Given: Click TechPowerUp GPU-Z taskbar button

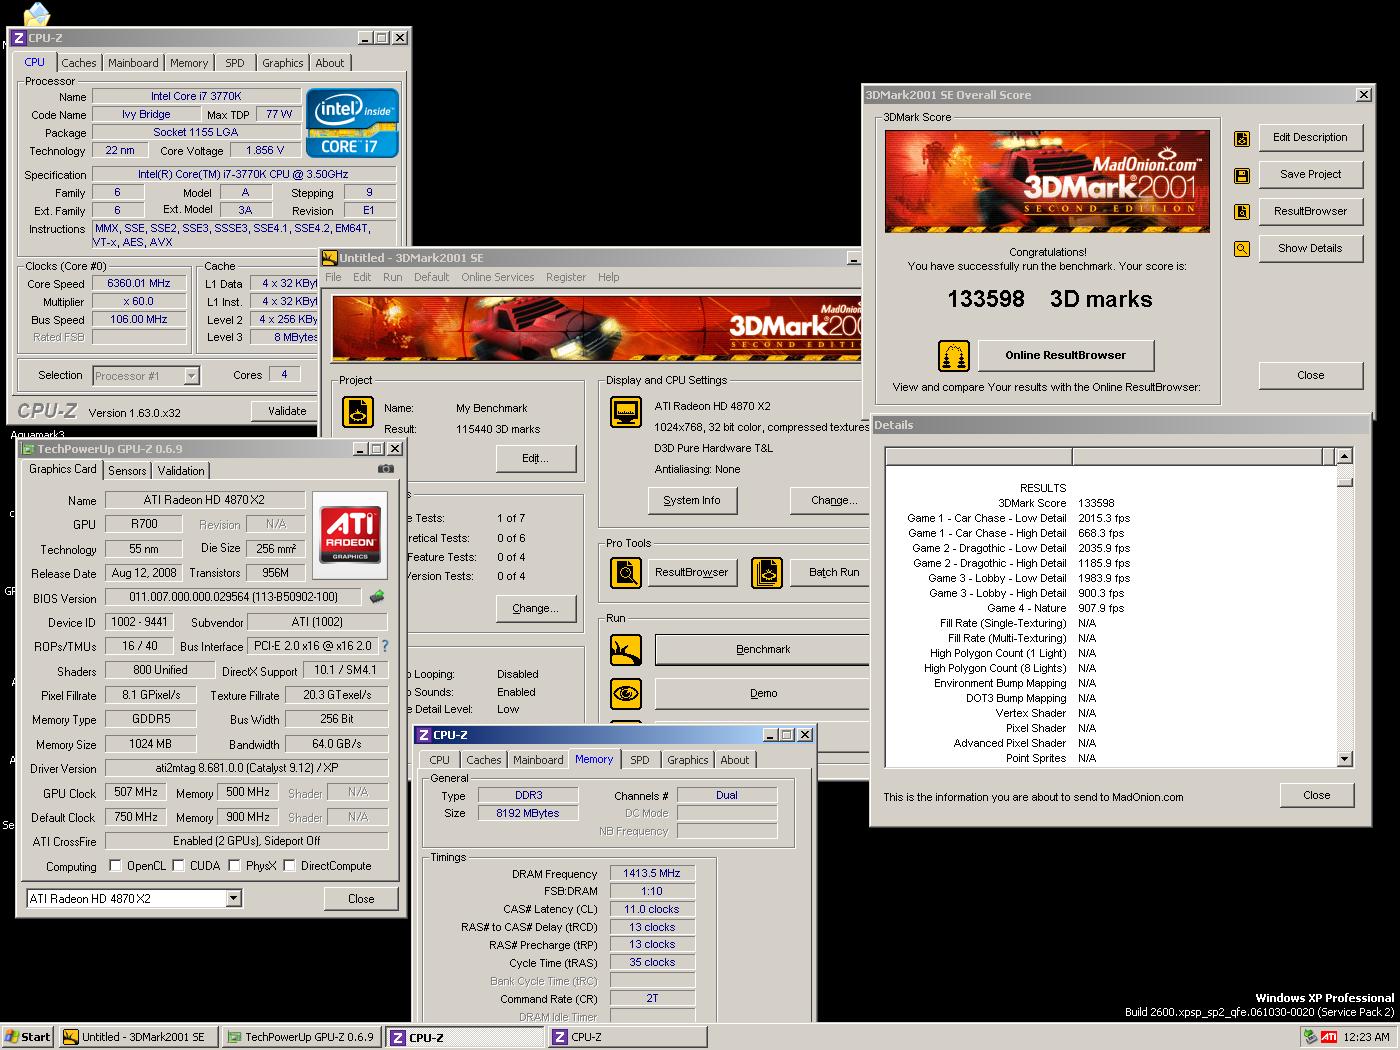Looking at the screenshot, I should (x=301, y=1037).
